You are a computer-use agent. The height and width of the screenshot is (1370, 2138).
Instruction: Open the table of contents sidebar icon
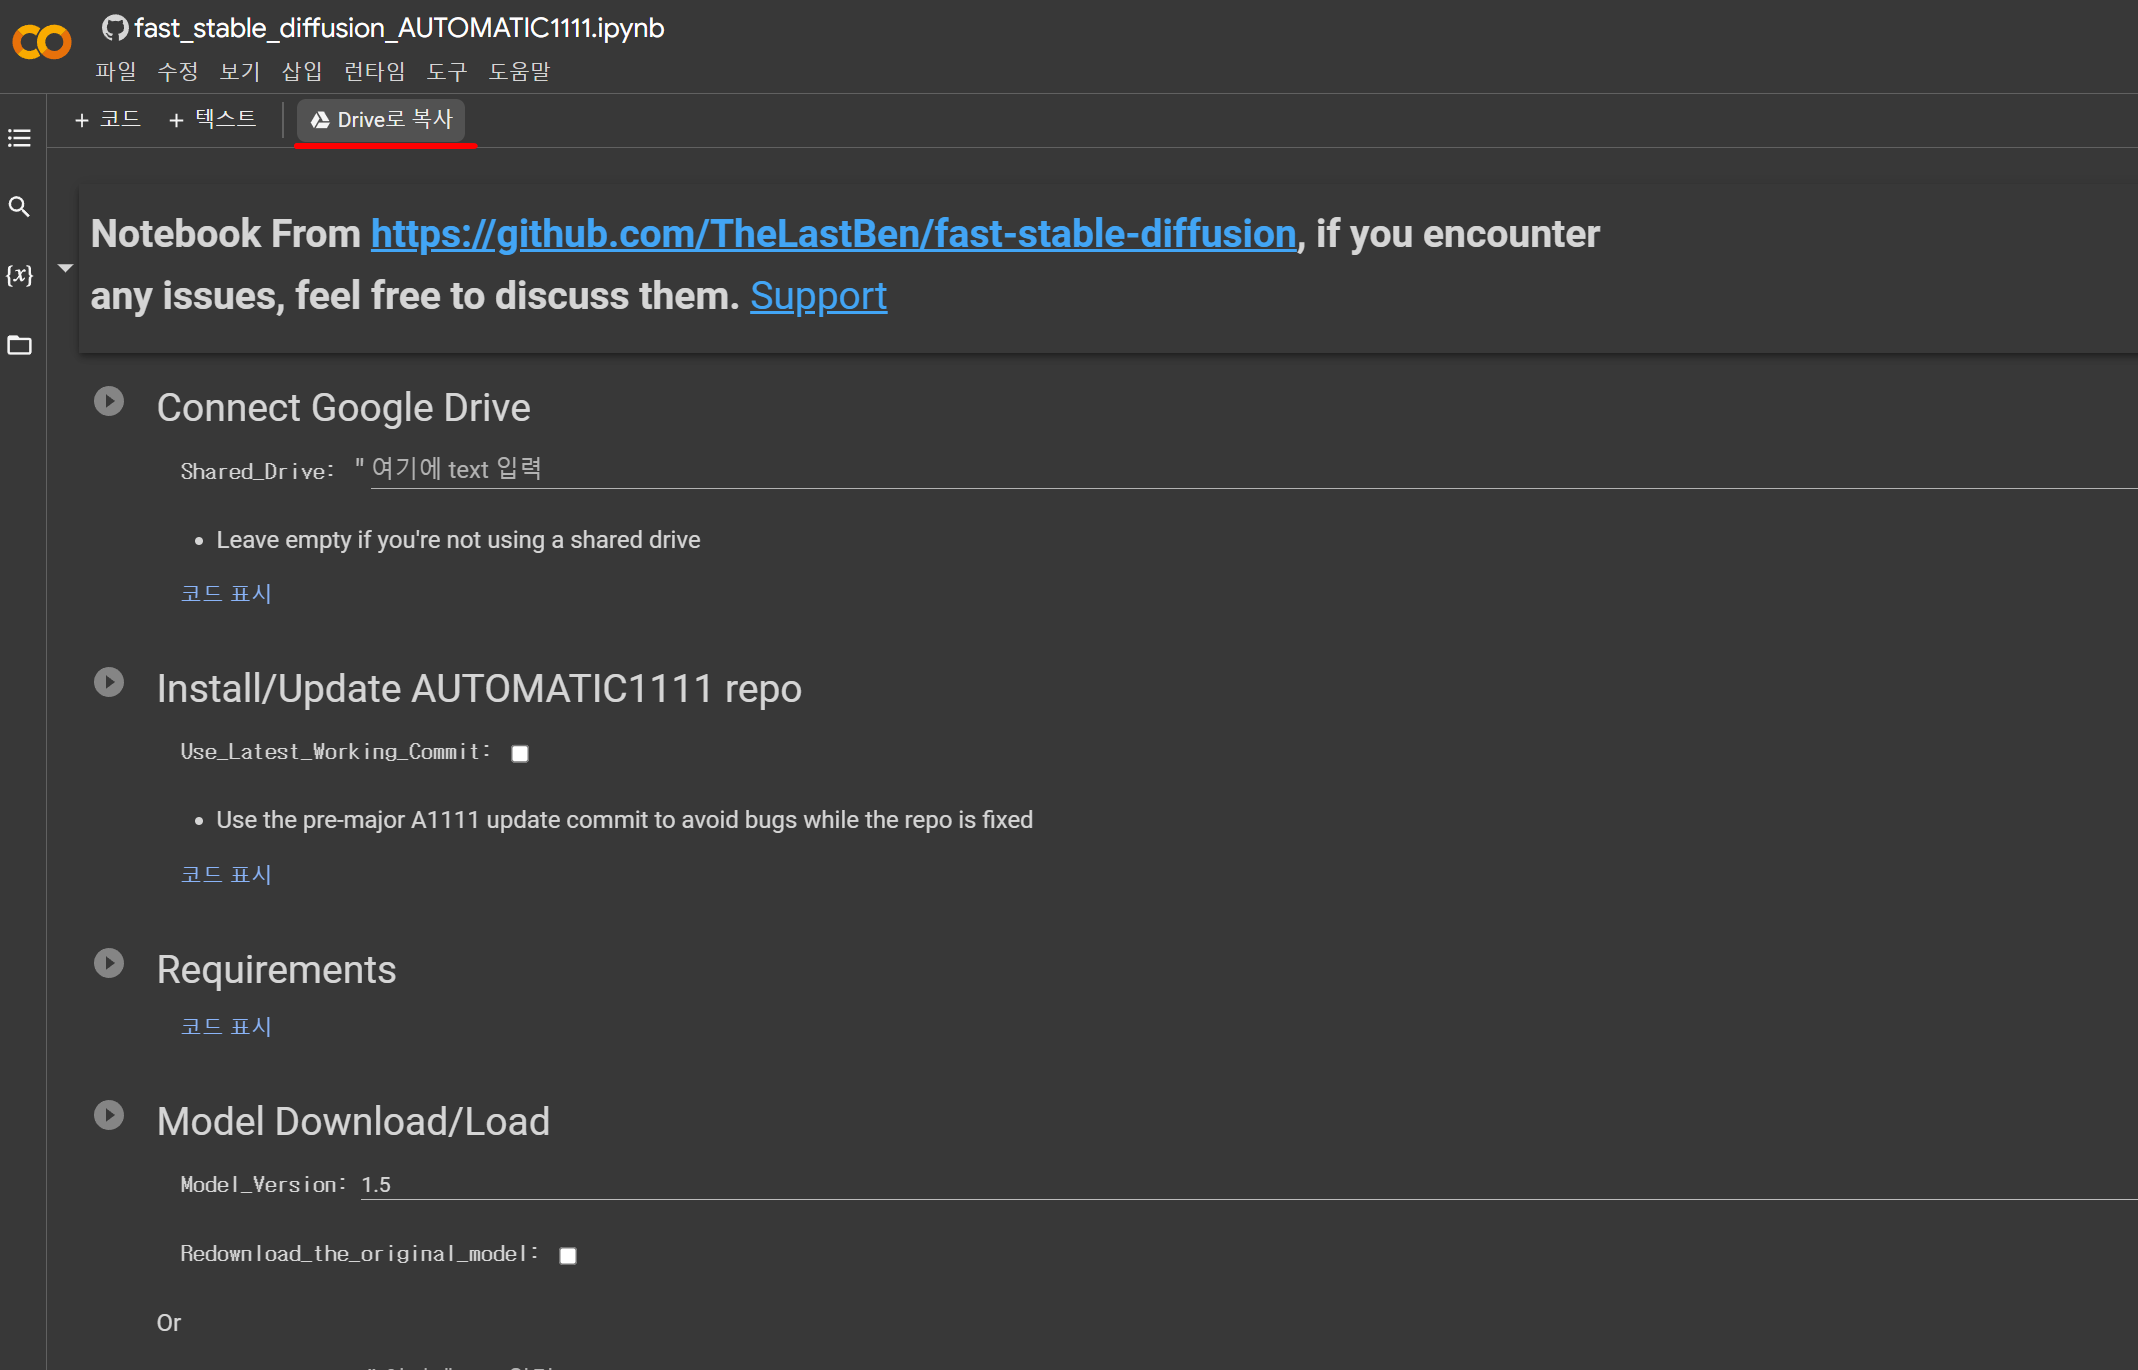(x=19, y=138)
